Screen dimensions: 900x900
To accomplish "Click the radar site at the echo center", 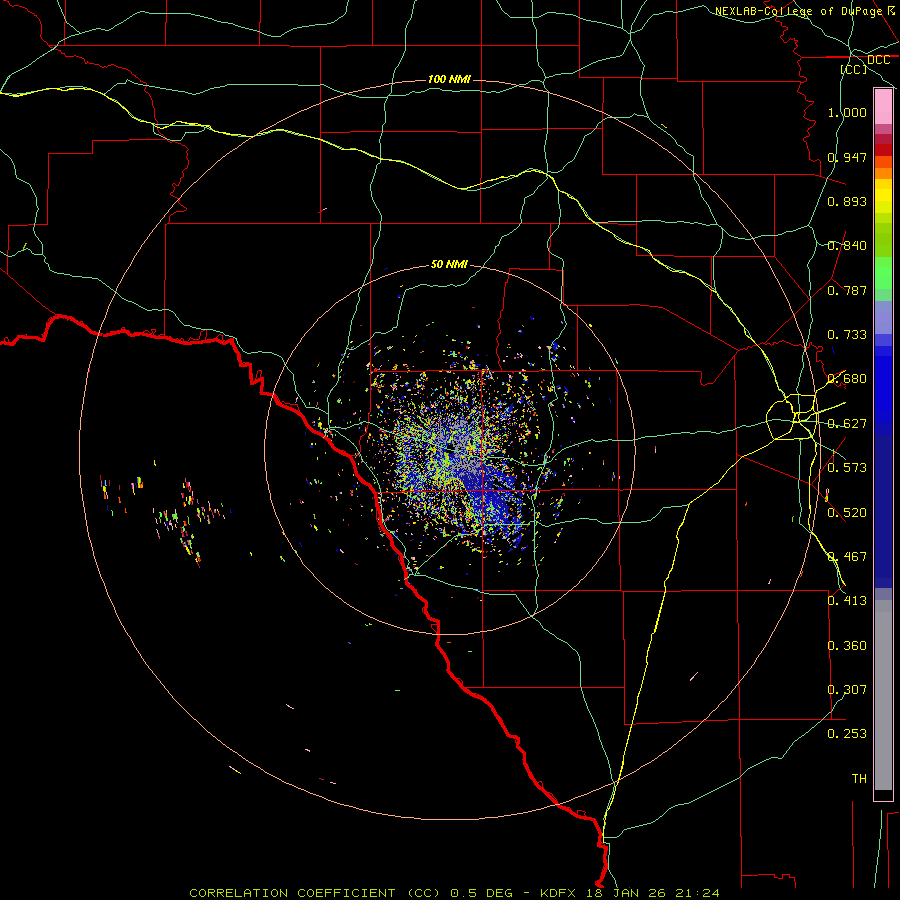I will pos(451,448).
